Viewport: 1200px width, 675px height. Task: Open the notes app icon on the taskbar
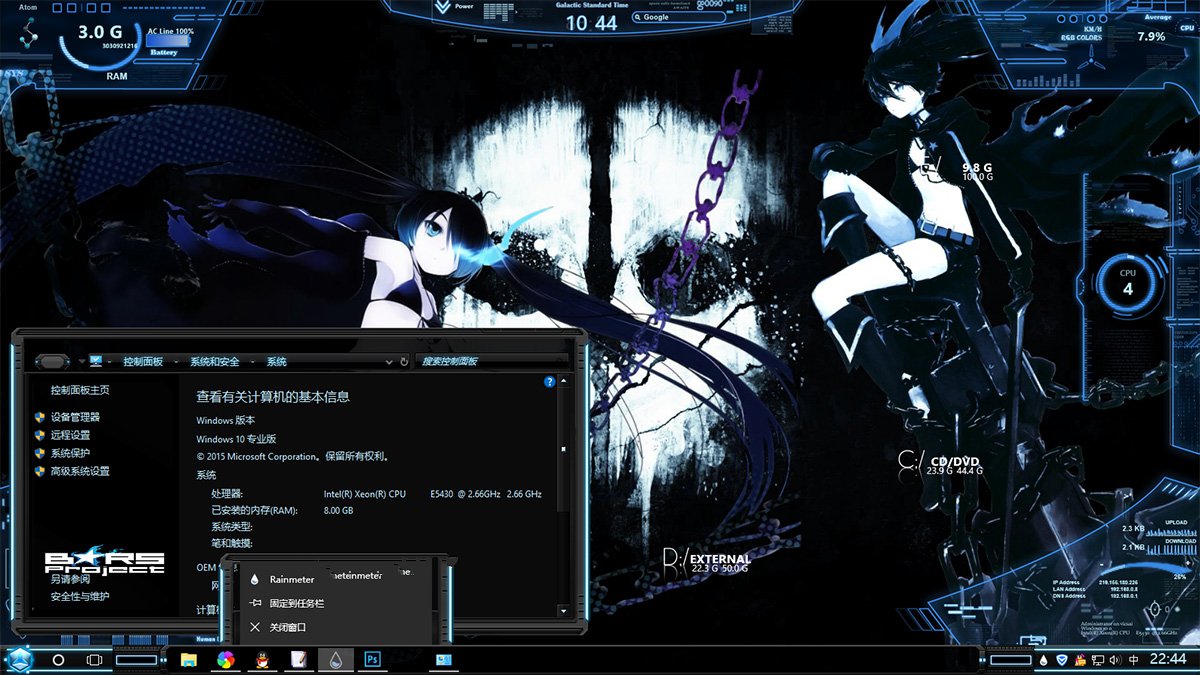[x=297, y=660]
